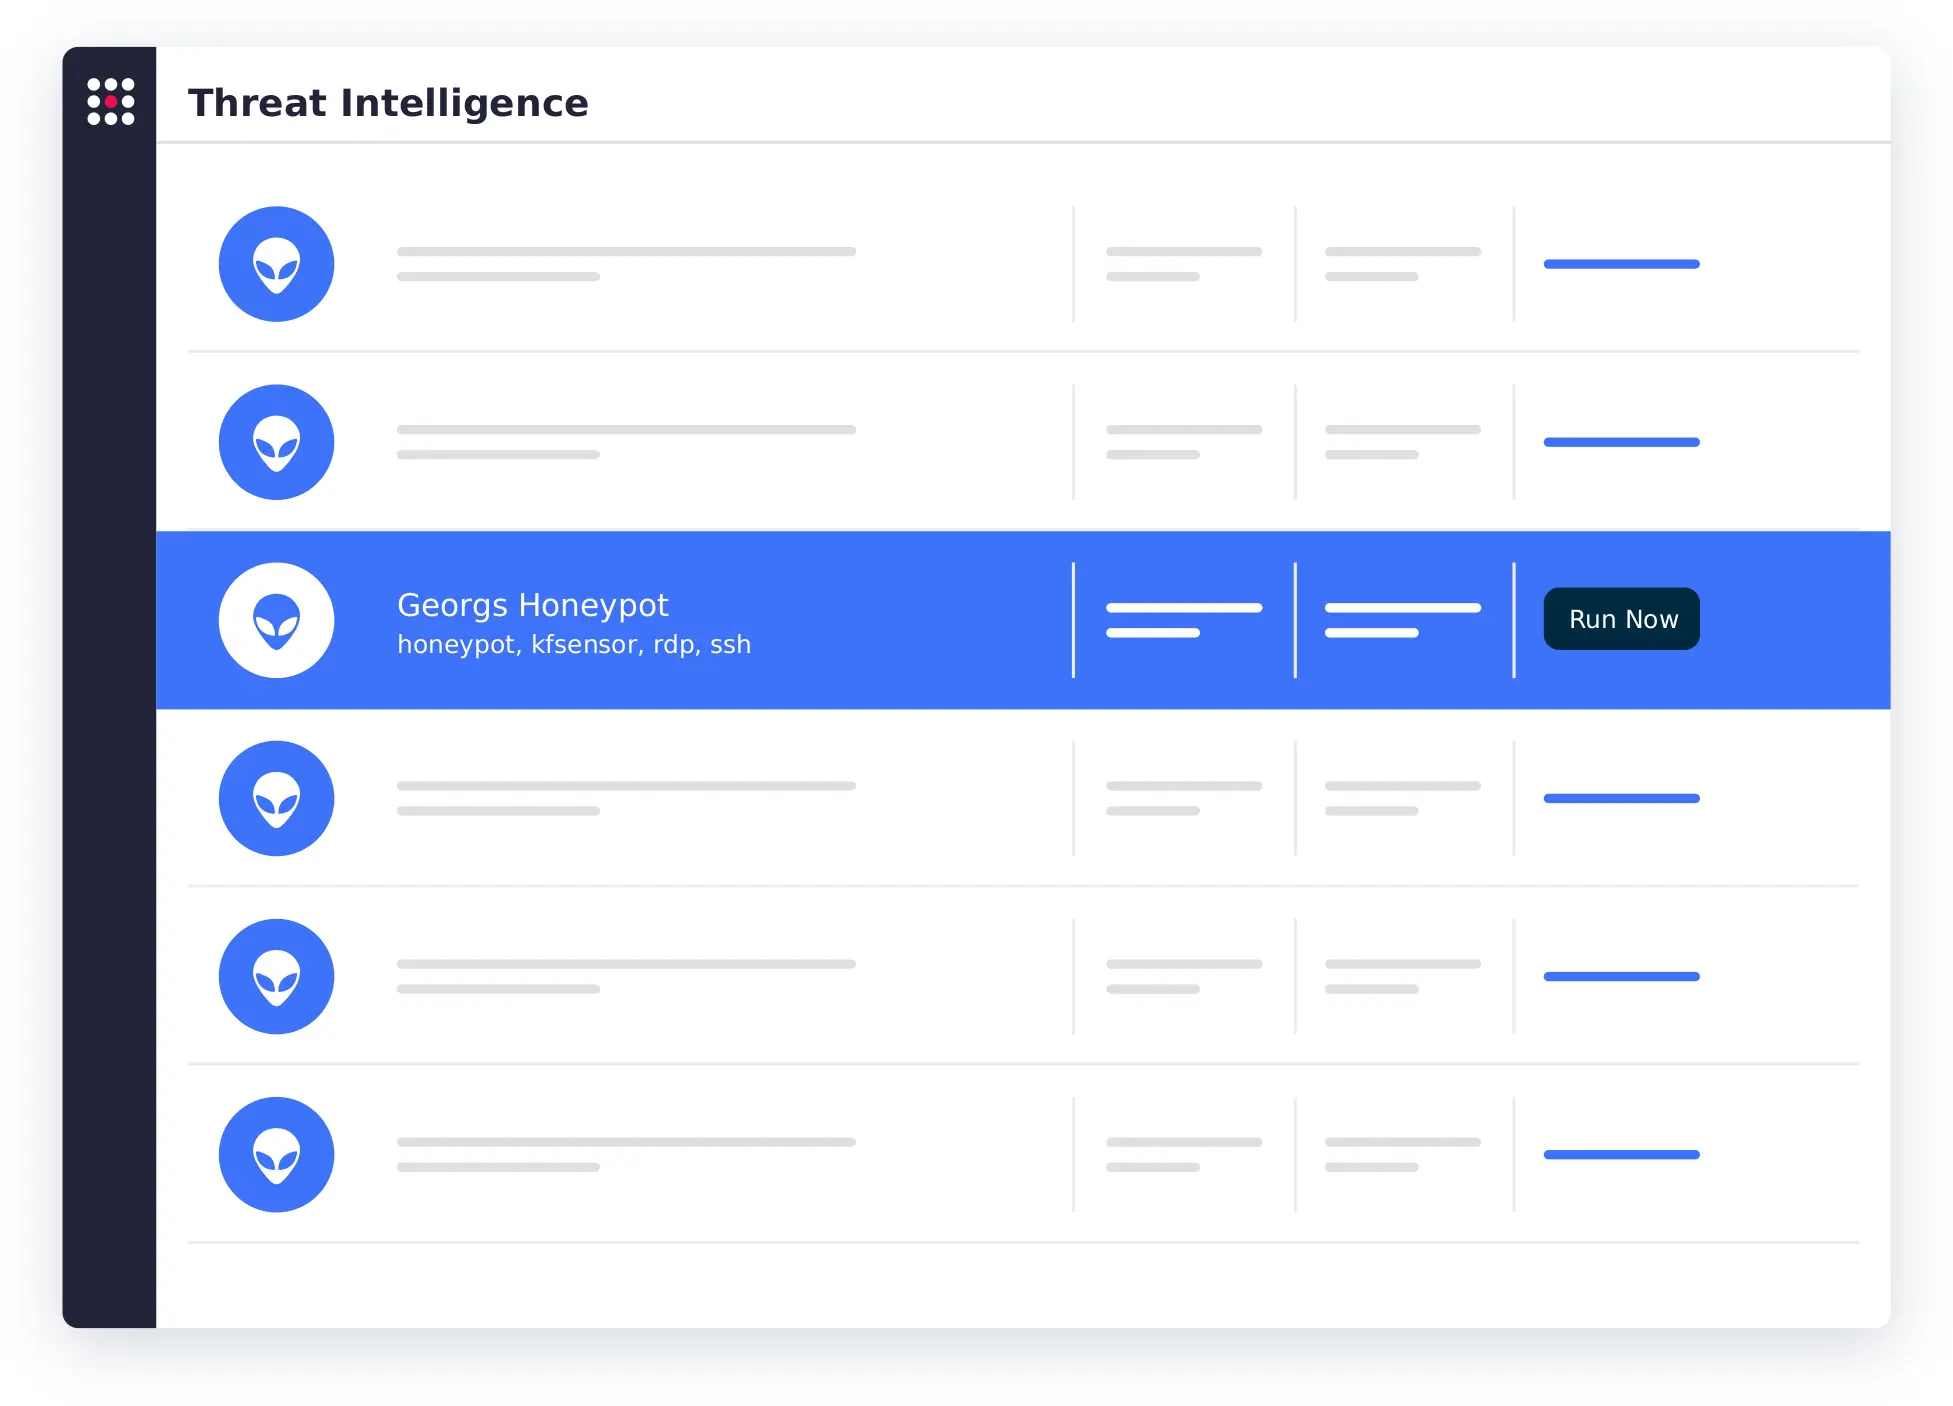Click the Georgs Honeypot alien icon
Viewport: 1953px width, 1406px height.
(276, 620)
